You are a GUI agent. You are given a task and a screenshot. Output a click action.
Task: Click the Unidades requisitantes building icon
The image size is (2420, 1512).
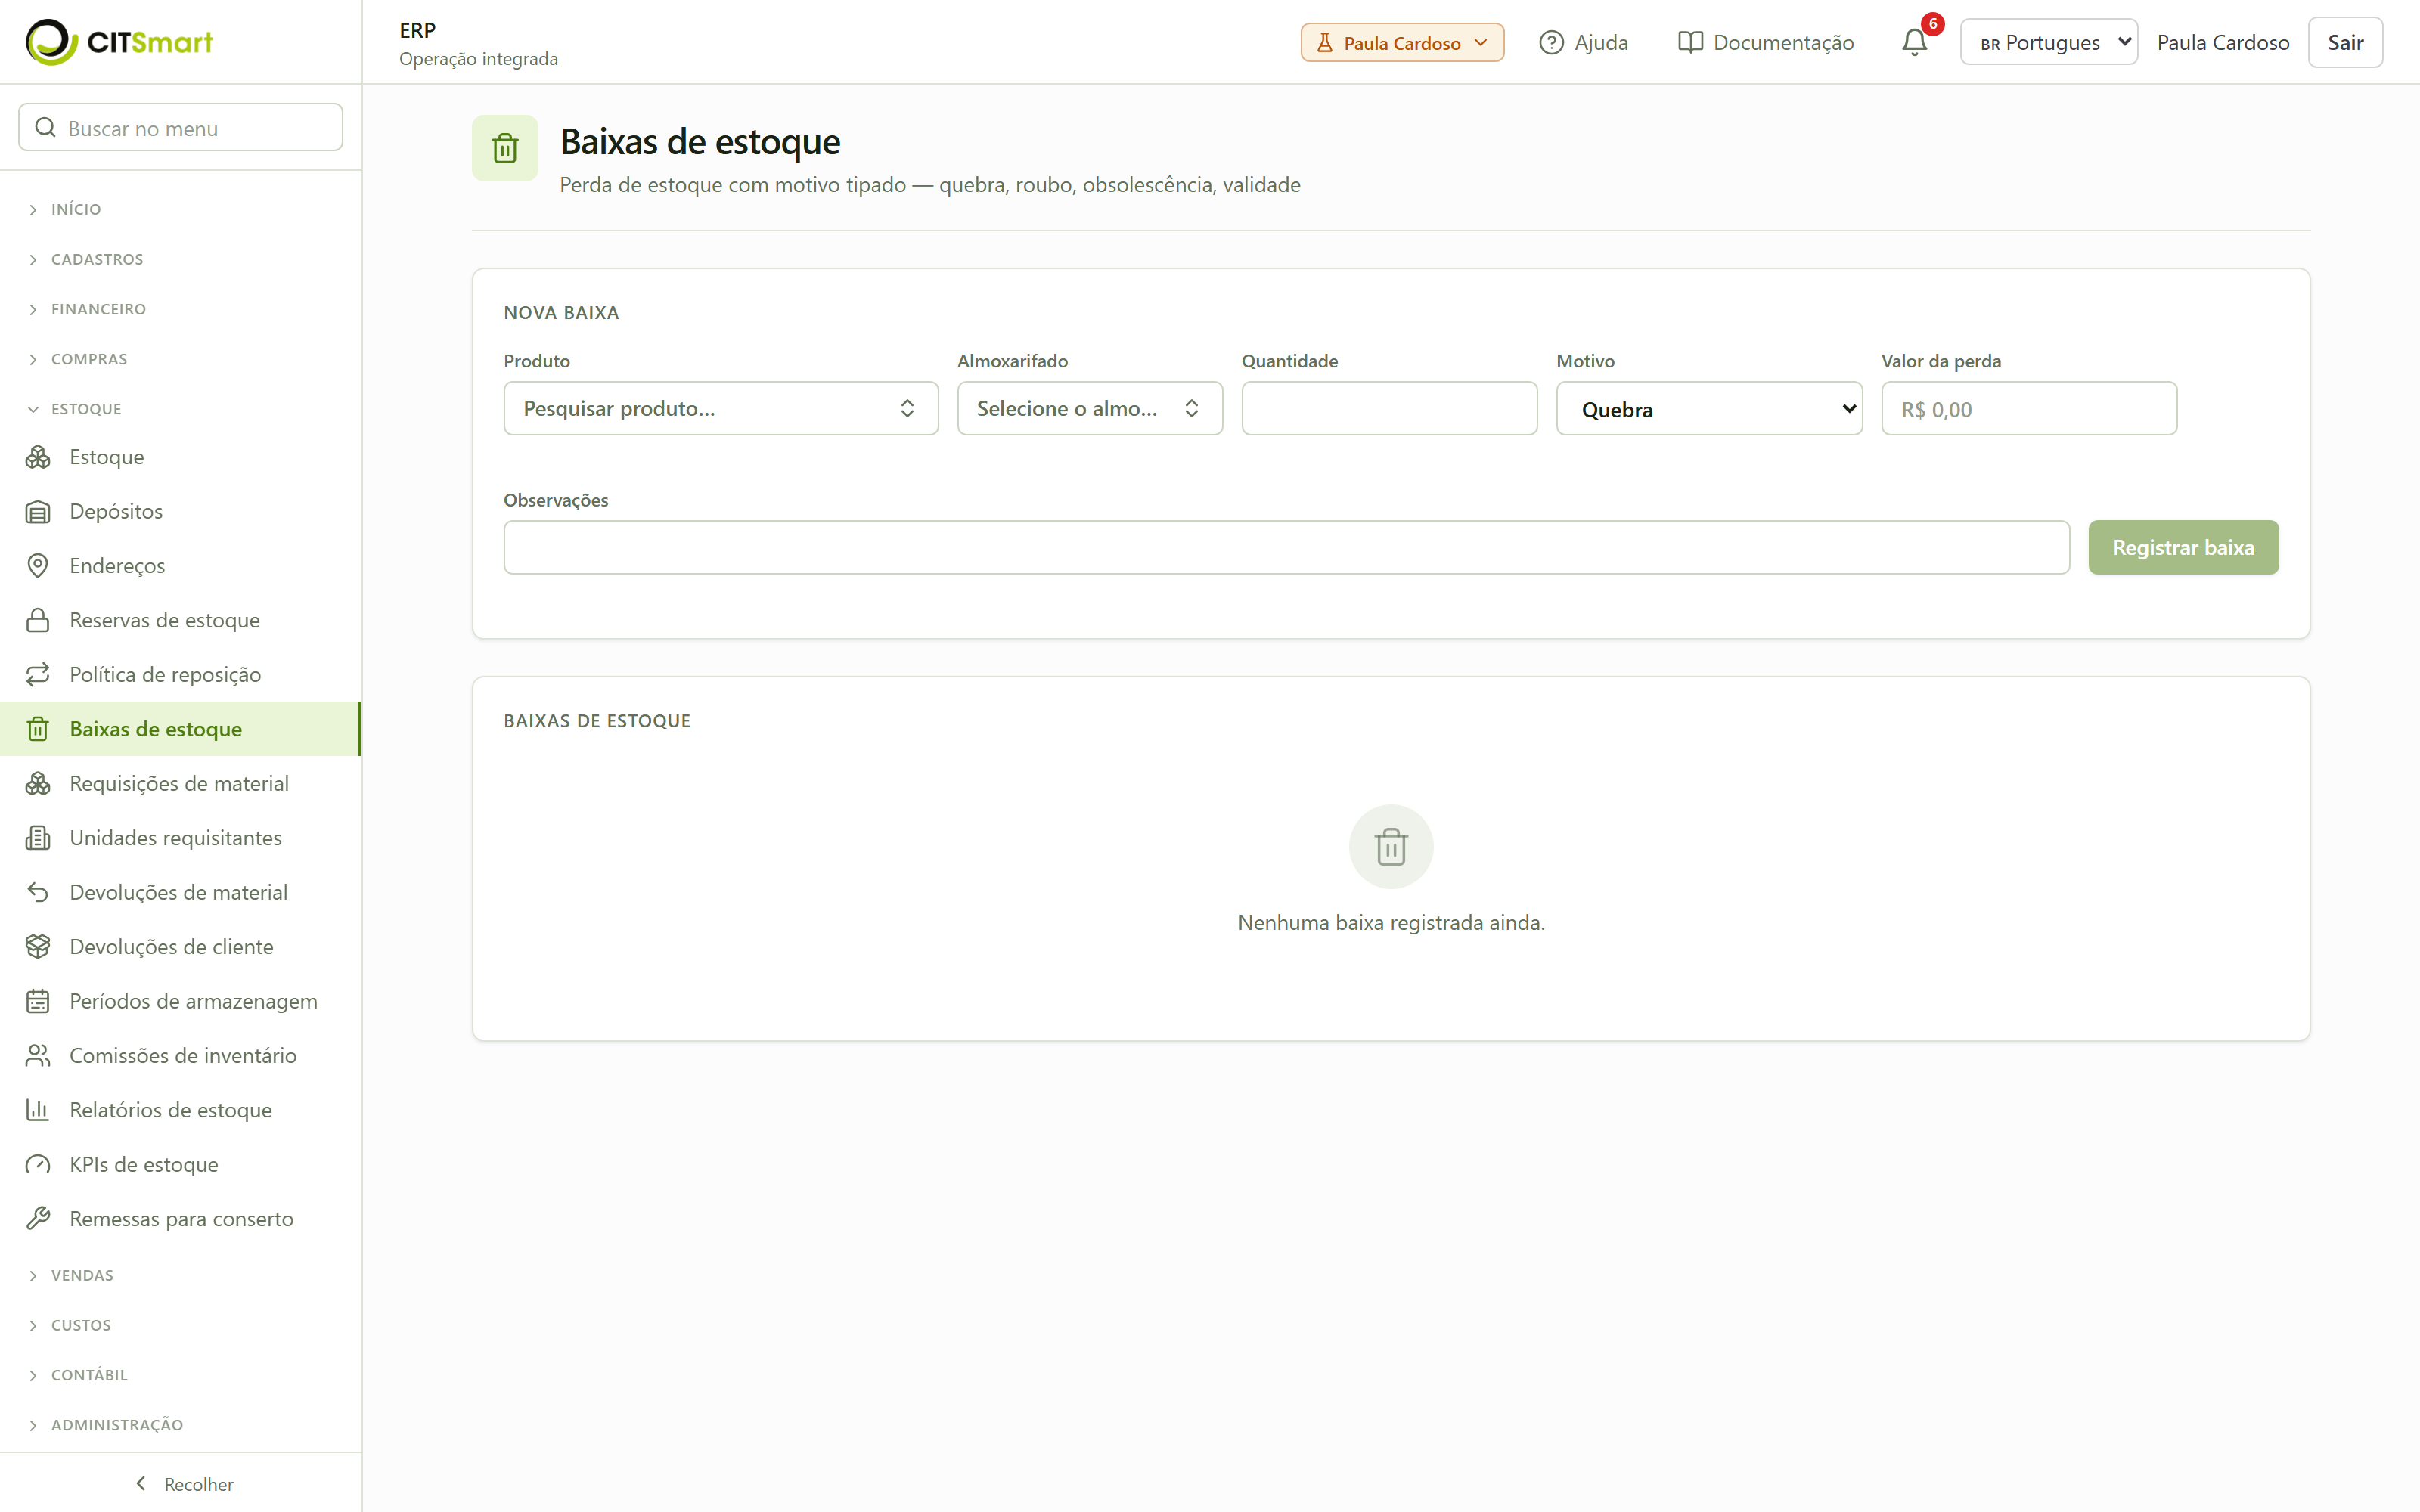point(38,838)
